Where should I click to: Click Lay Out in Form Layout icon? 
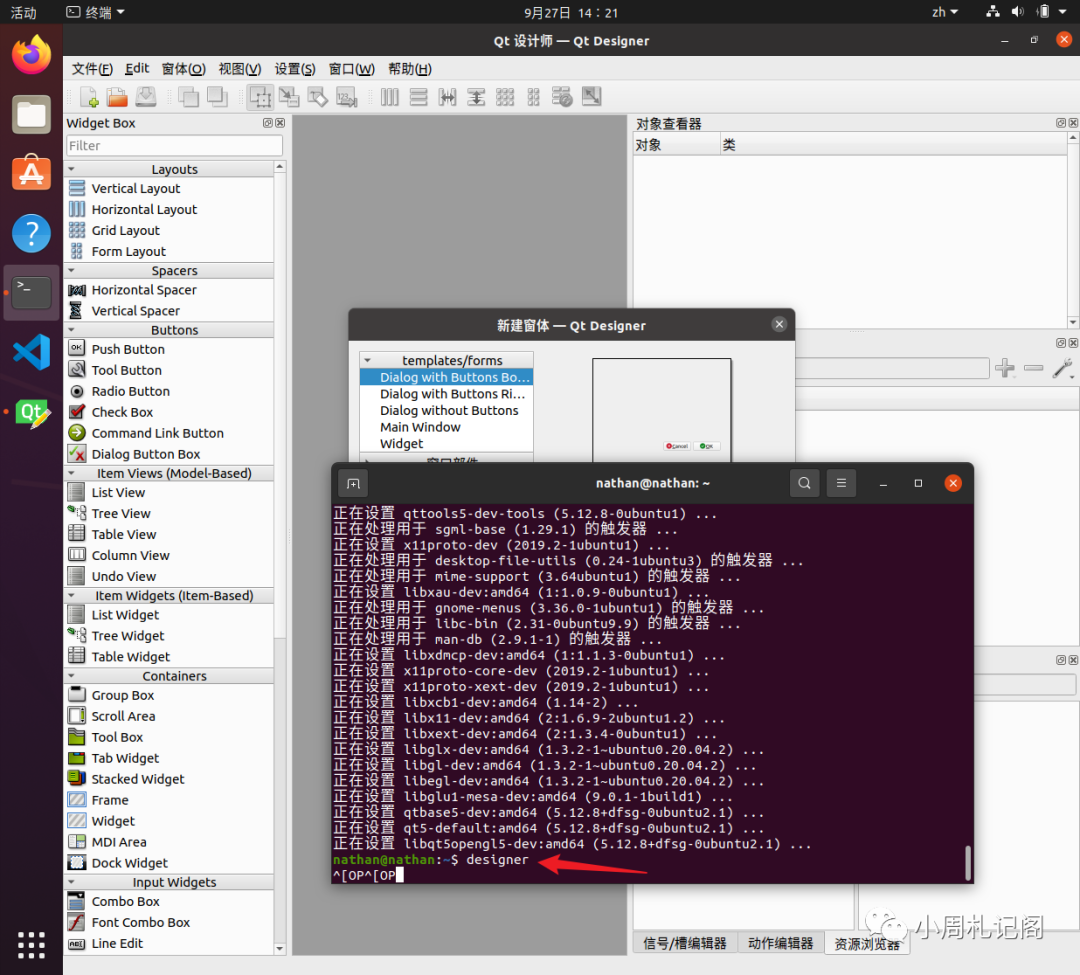point(533,97)
